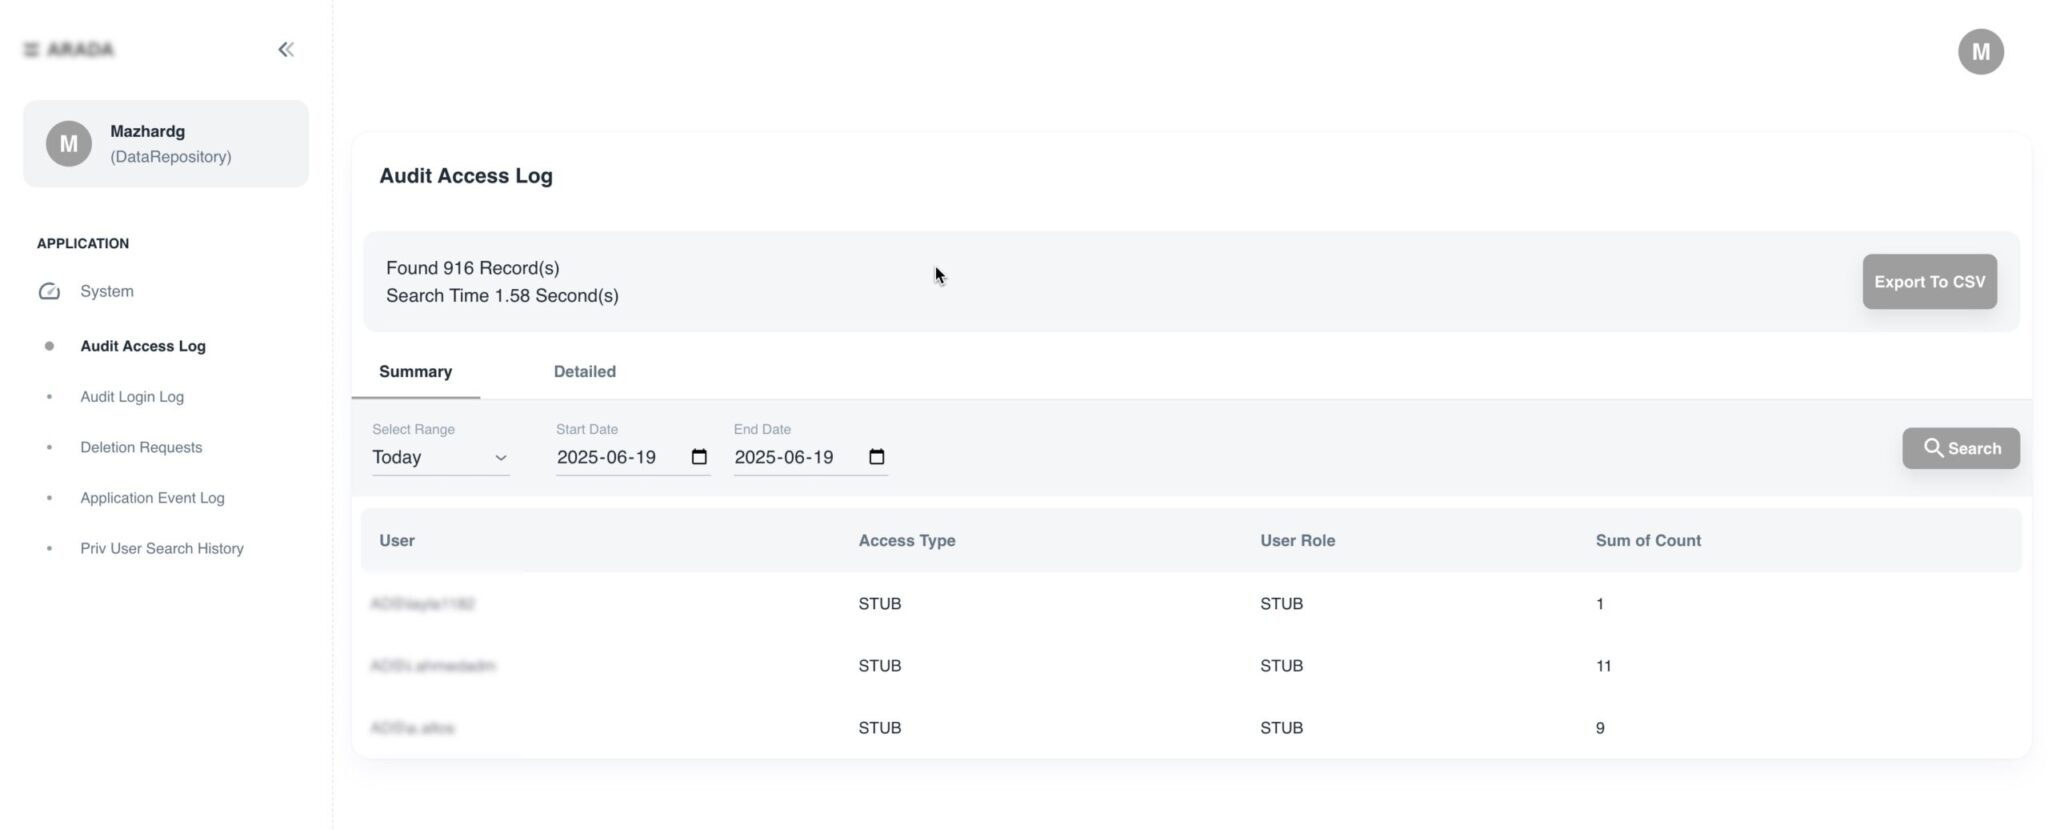2048x830 pixels.
Task: Go to Audit Login Log
Action: click(x=132, y=396)
